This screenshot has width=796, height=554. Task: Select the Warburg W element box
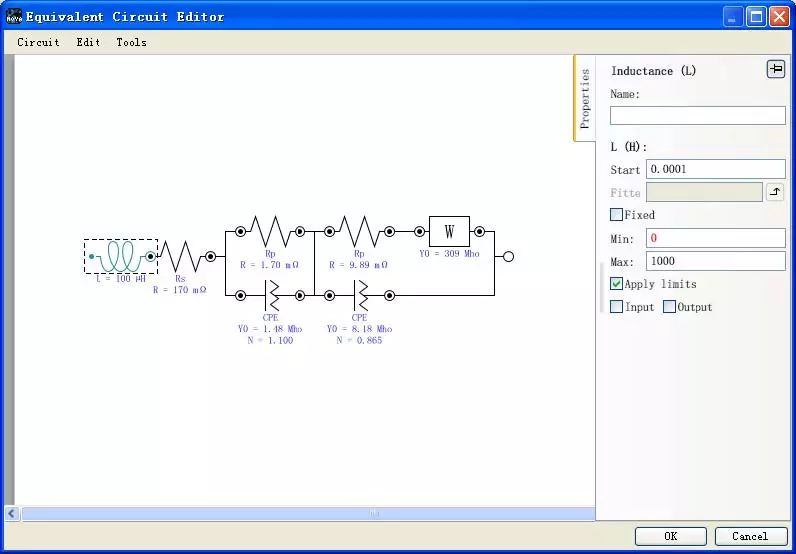coord(449,232)
